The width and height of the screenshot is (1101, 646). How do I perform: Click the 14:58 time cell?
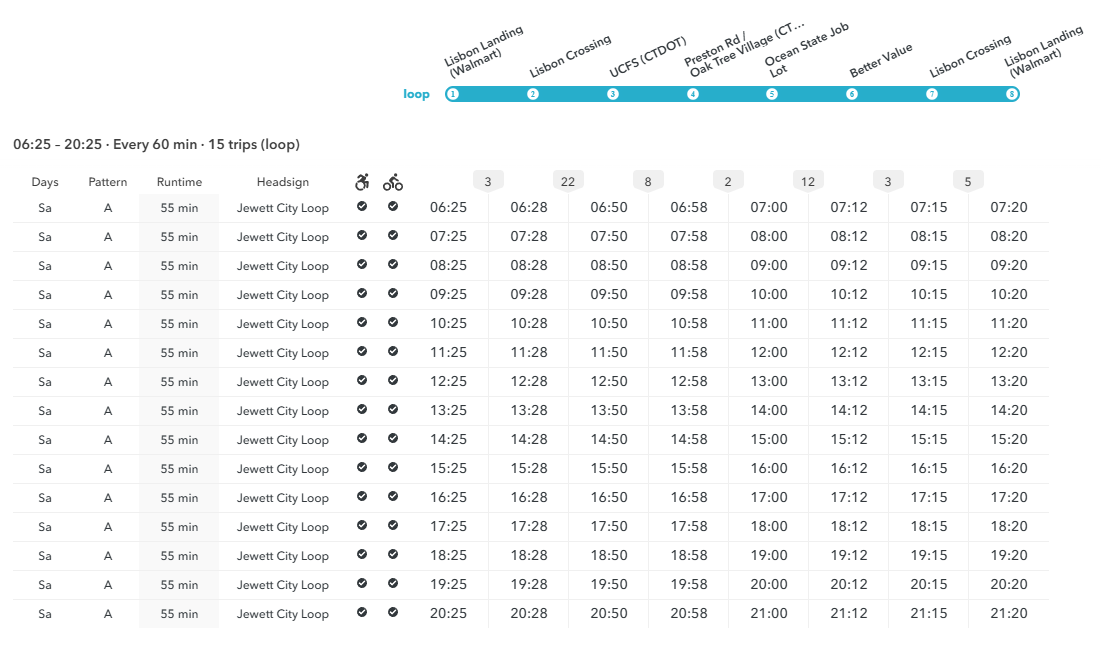[x=689, y=439]
